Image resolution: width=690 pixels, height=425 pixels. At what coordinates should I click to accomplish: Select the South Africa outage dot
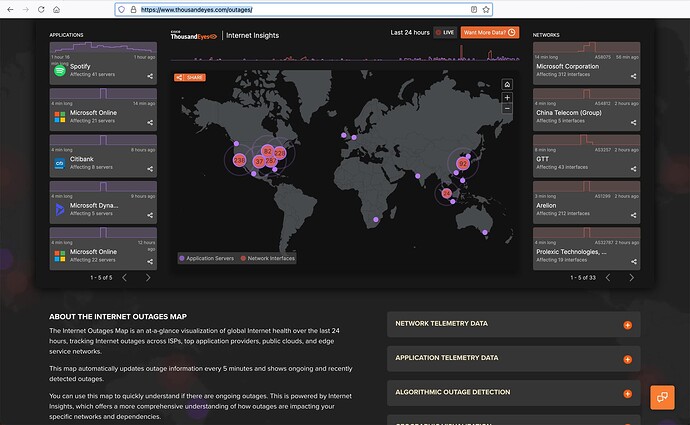[376, 219]
